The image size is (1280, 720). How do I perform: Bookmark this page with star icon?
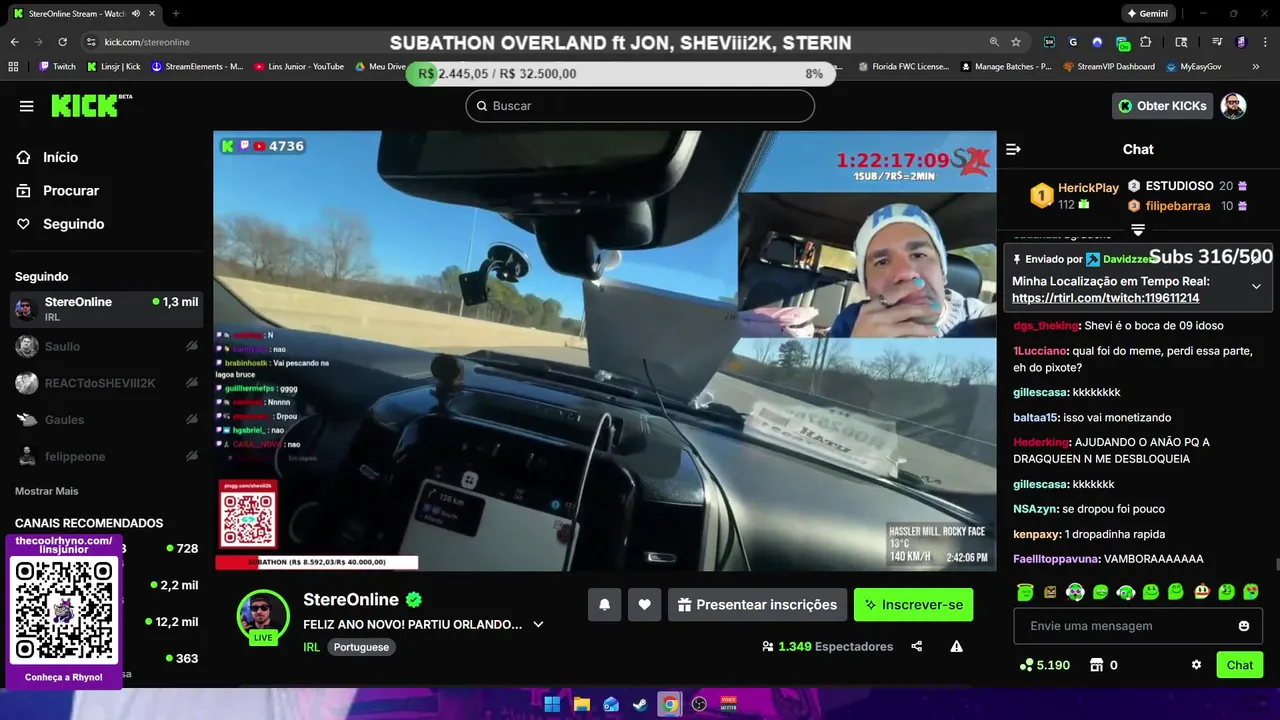[1016, 42]
